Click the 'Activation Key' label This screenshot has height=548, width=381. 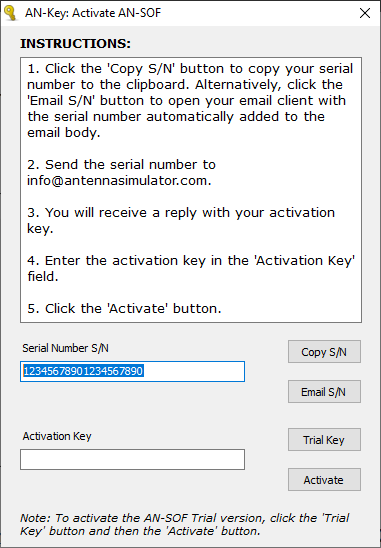pos(57,436)
